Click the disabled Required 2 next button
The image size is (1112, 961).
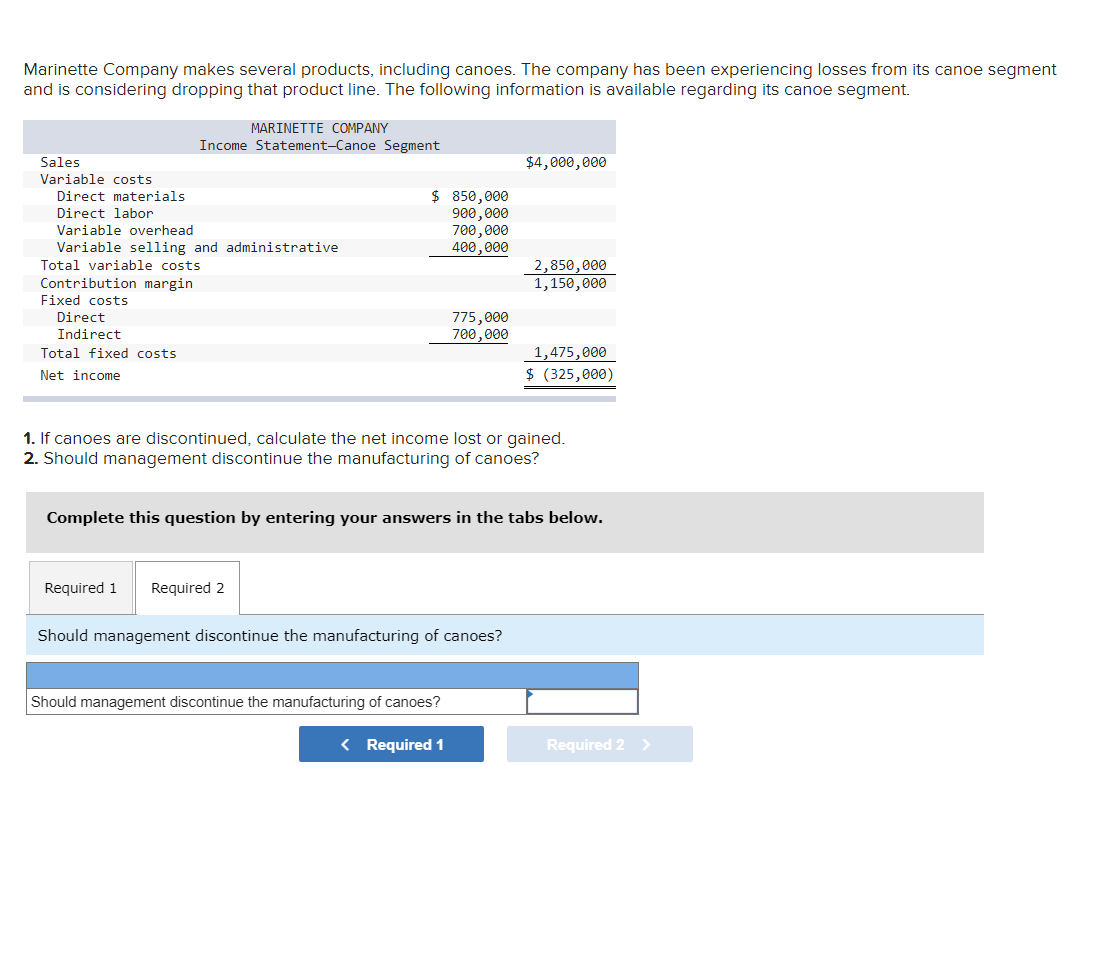[599, 744]
